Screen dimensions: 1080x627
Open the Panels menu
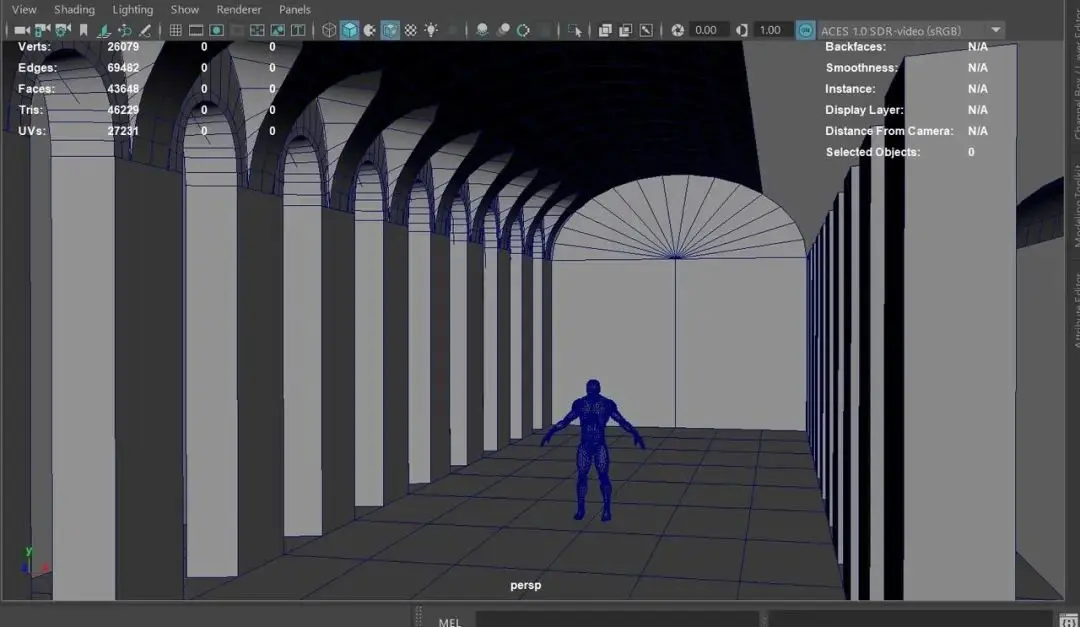295,10
